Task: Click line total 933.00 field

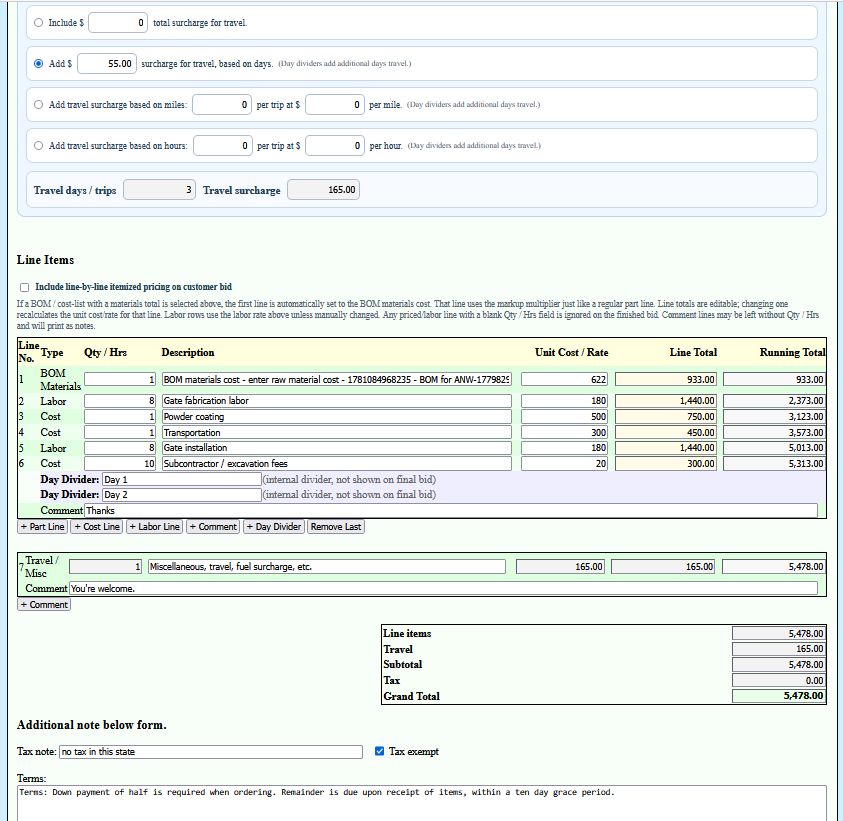Action: coord(666,379)
